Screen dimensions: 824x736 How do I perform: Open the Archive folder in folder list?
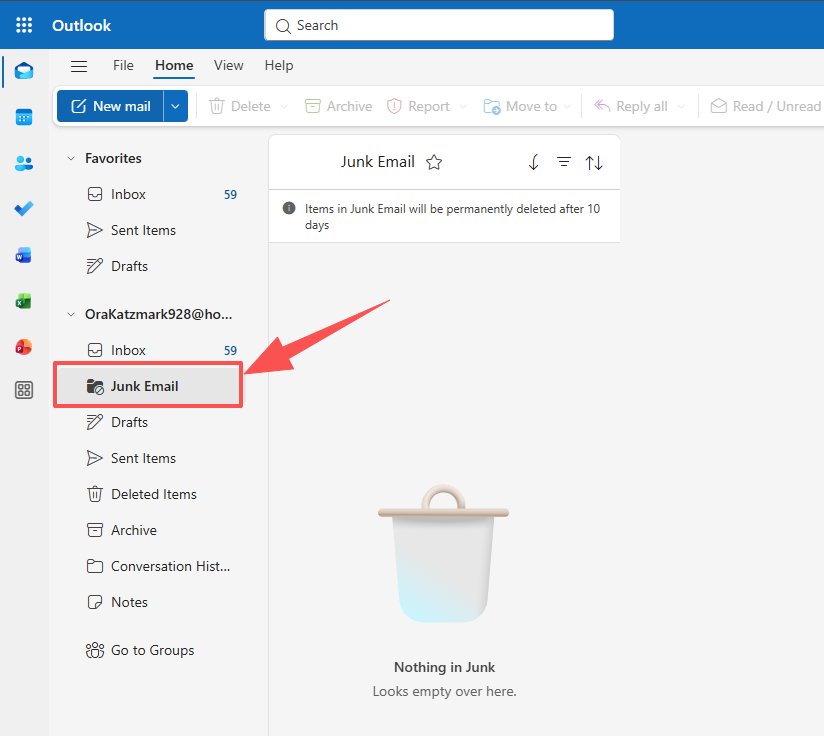pos(148,530)
